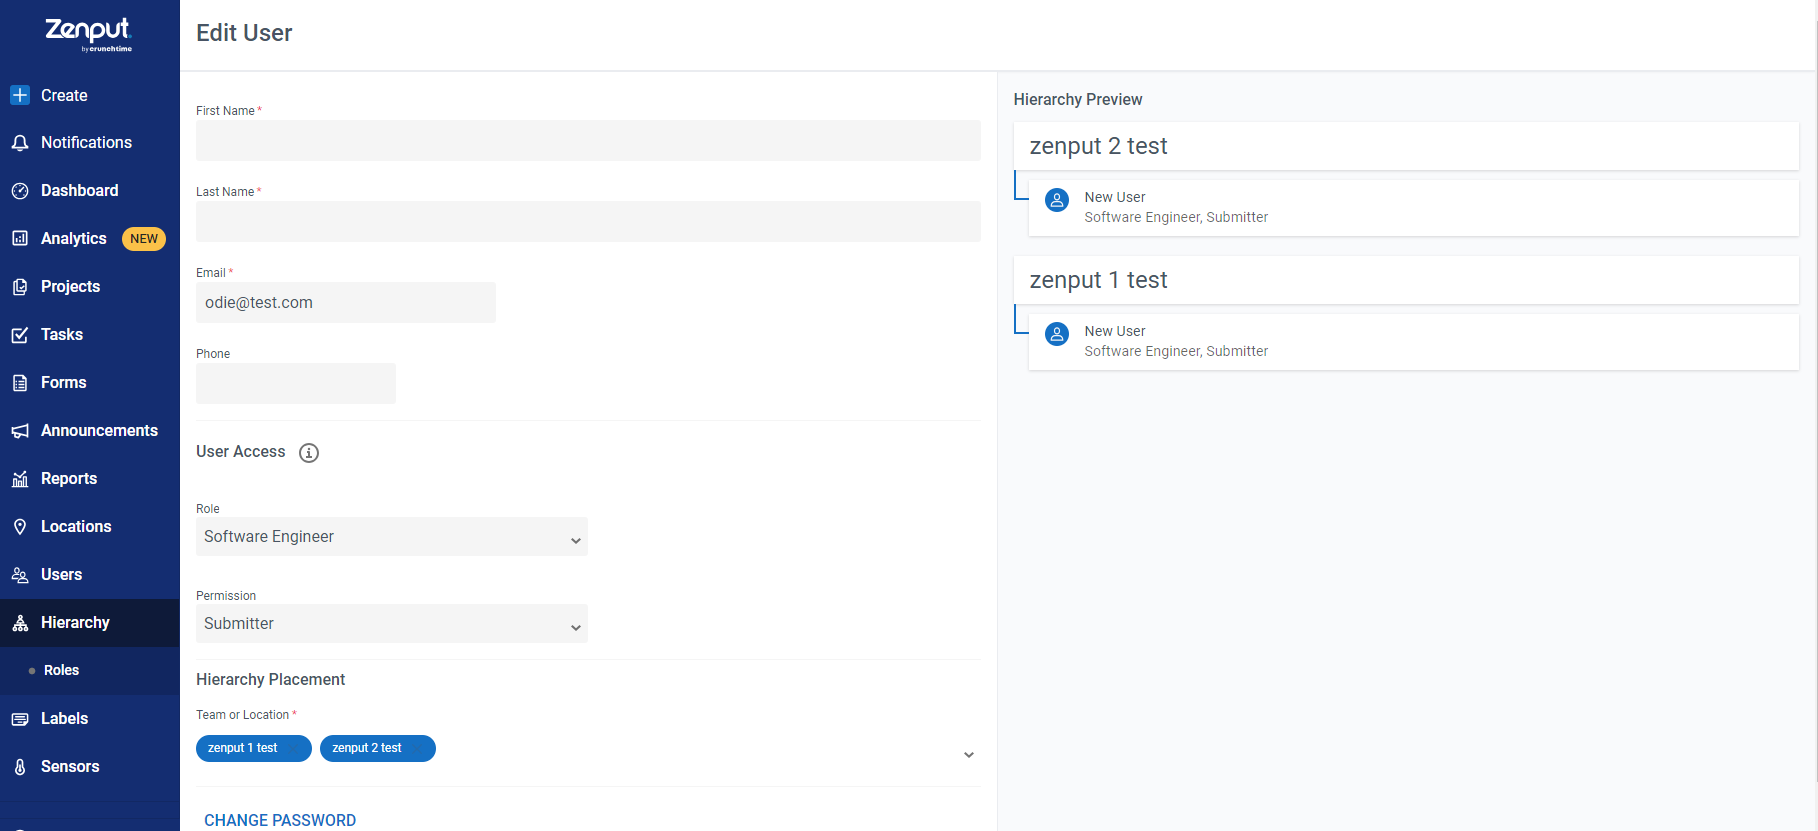
Task: Click the Hierarchy tree icon
Action: pyautogui.click(x=20, y=623)
